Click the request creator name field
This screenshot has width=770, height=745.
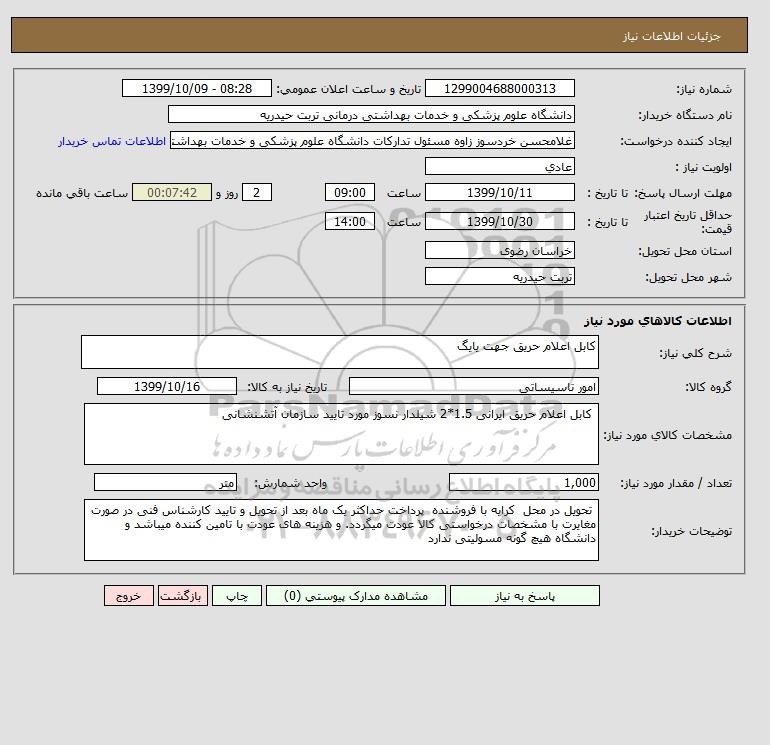372,140
